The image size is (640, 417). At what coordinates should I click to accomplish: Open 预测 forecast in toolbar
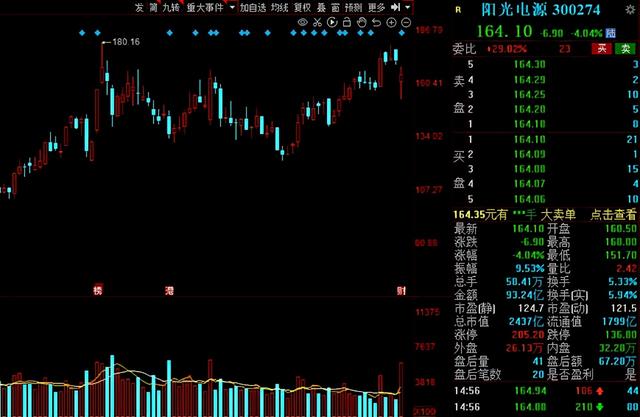353,7
